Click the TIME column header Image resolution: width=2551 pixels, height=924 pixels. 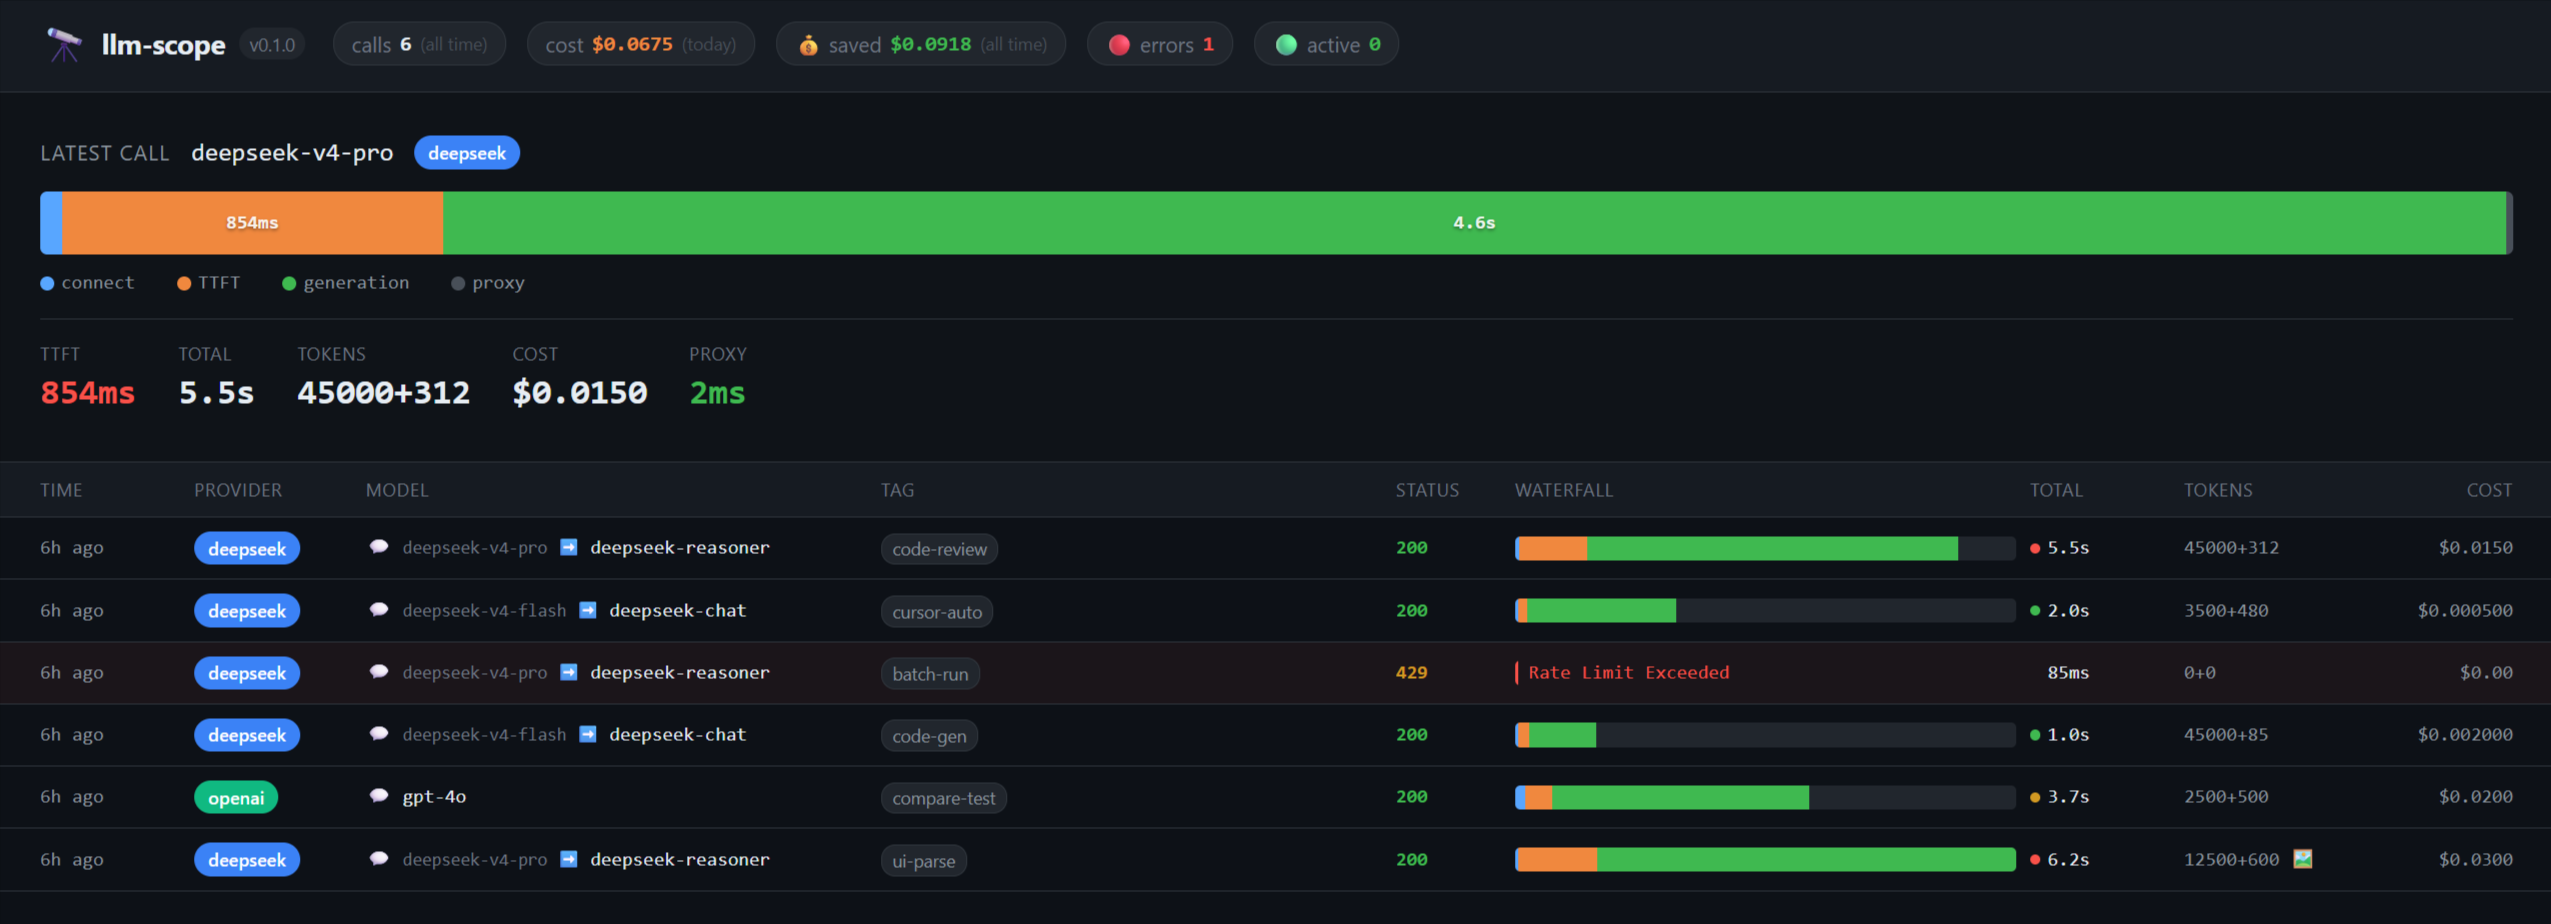coord(61,490)
